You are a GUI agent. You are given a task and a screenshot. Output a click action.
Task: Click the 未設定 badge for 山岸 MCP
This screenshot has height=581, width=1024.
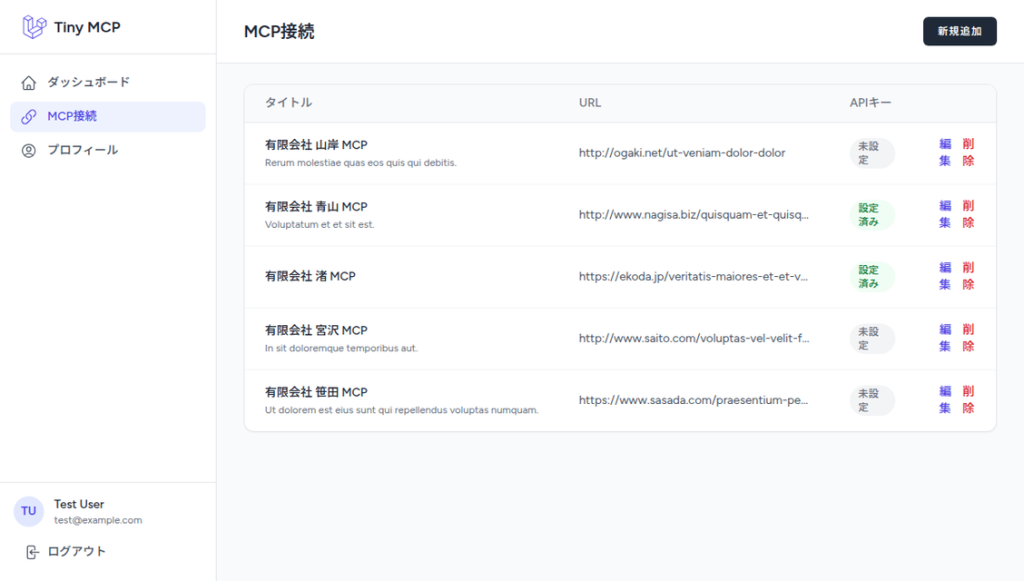pyautogui.click(x=872, y=153)
